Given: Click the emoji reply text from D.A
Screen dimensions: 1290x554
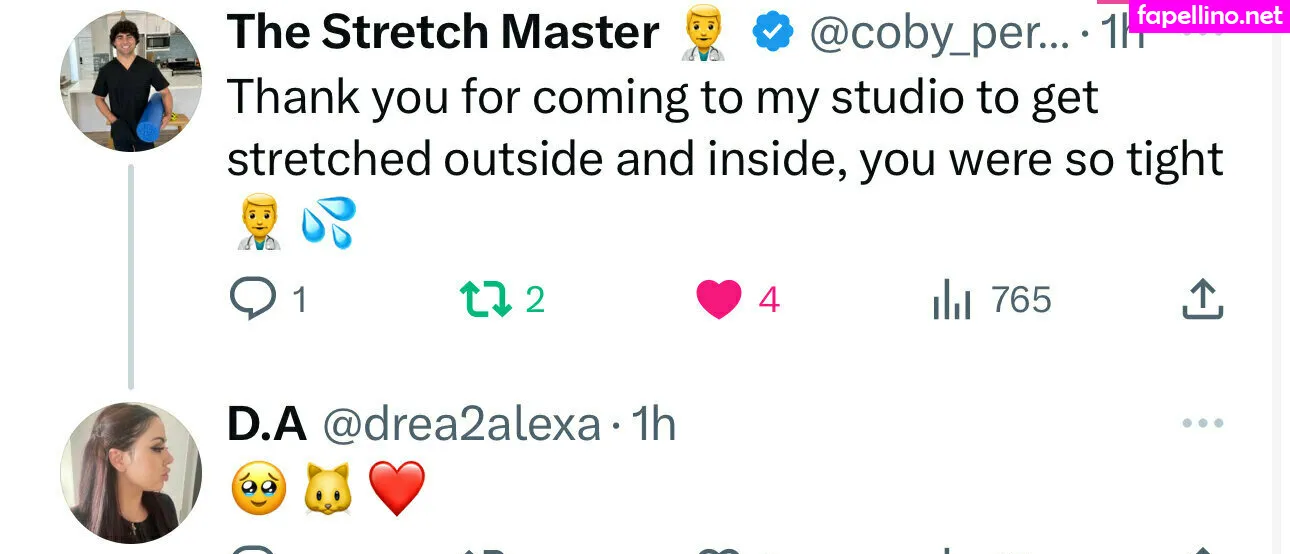Looking at the screenshot, I should click(x=328, y=488).
